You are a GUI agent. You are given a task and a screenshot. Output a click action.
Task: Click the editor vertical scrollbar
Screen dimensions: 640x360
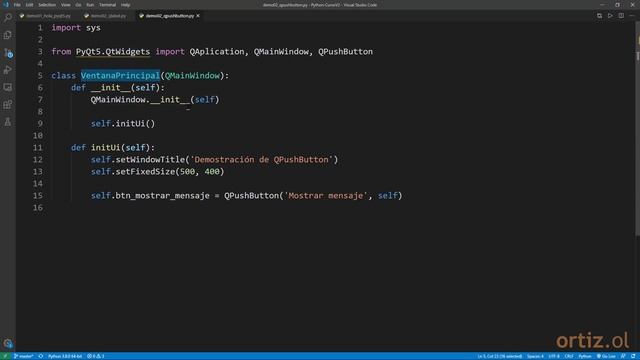click(637, 129)
